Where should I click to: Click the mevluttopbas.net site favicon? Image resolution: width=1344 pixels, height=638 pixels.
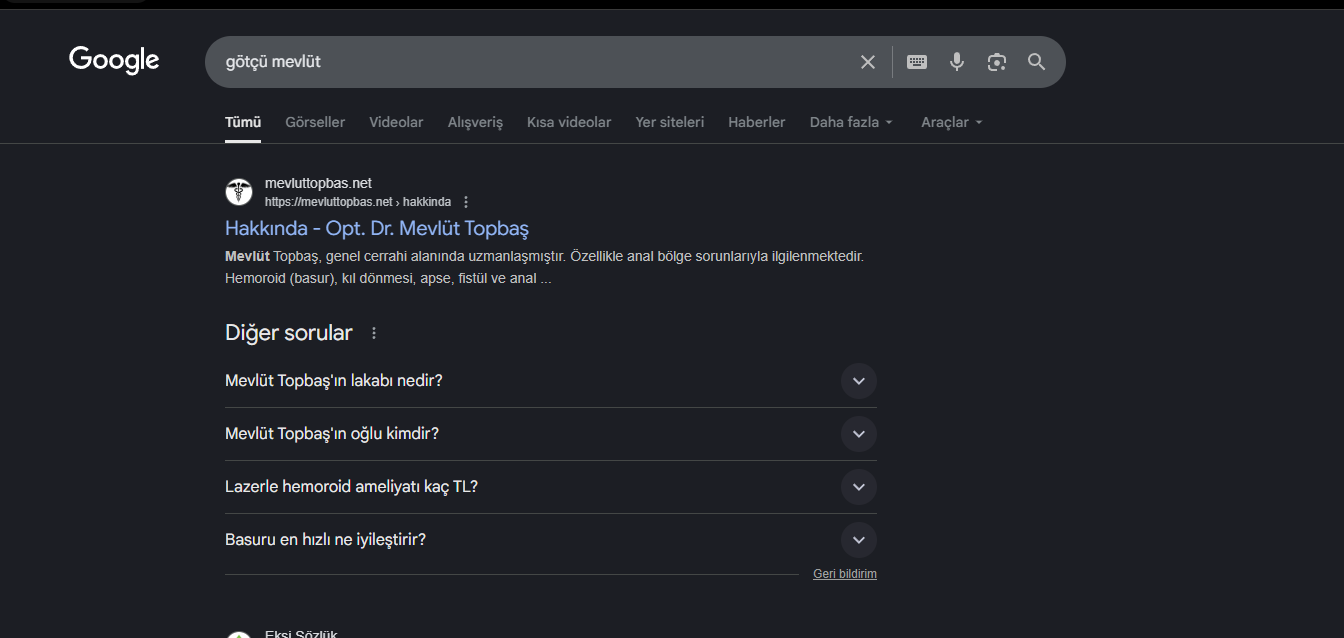(x=239, y=192)
